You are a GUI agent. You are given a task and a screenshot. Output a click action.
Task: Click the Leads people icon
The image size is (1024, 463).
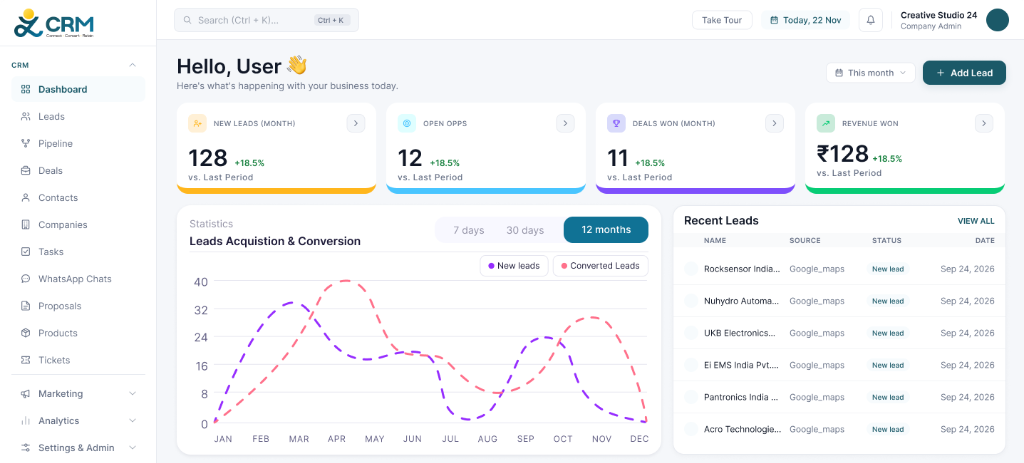coord(25,116)
